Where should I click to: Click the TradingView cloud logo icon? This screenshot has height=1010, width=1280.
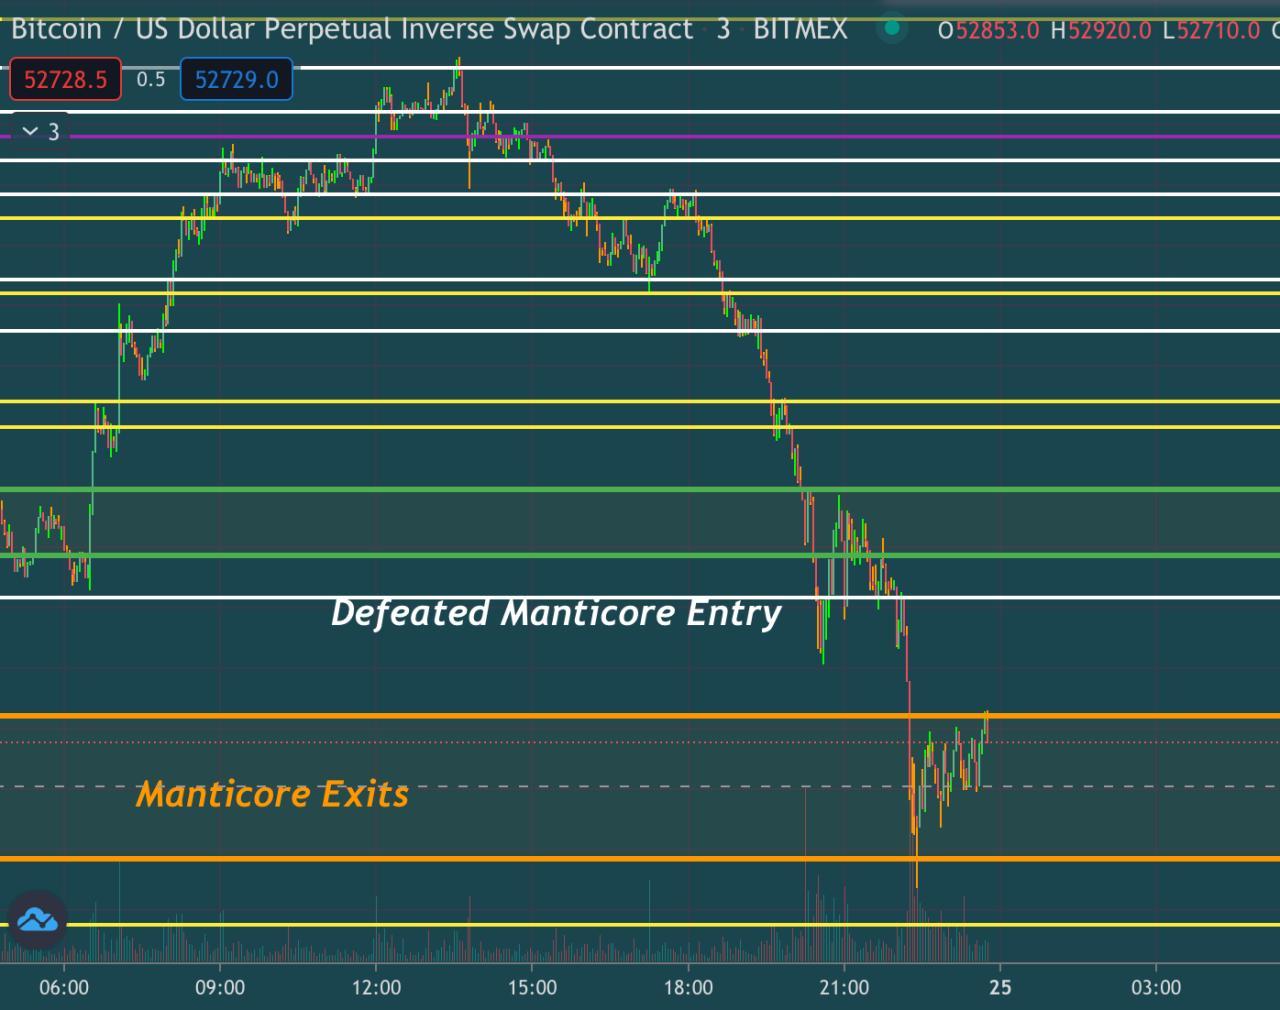[37, 919]
